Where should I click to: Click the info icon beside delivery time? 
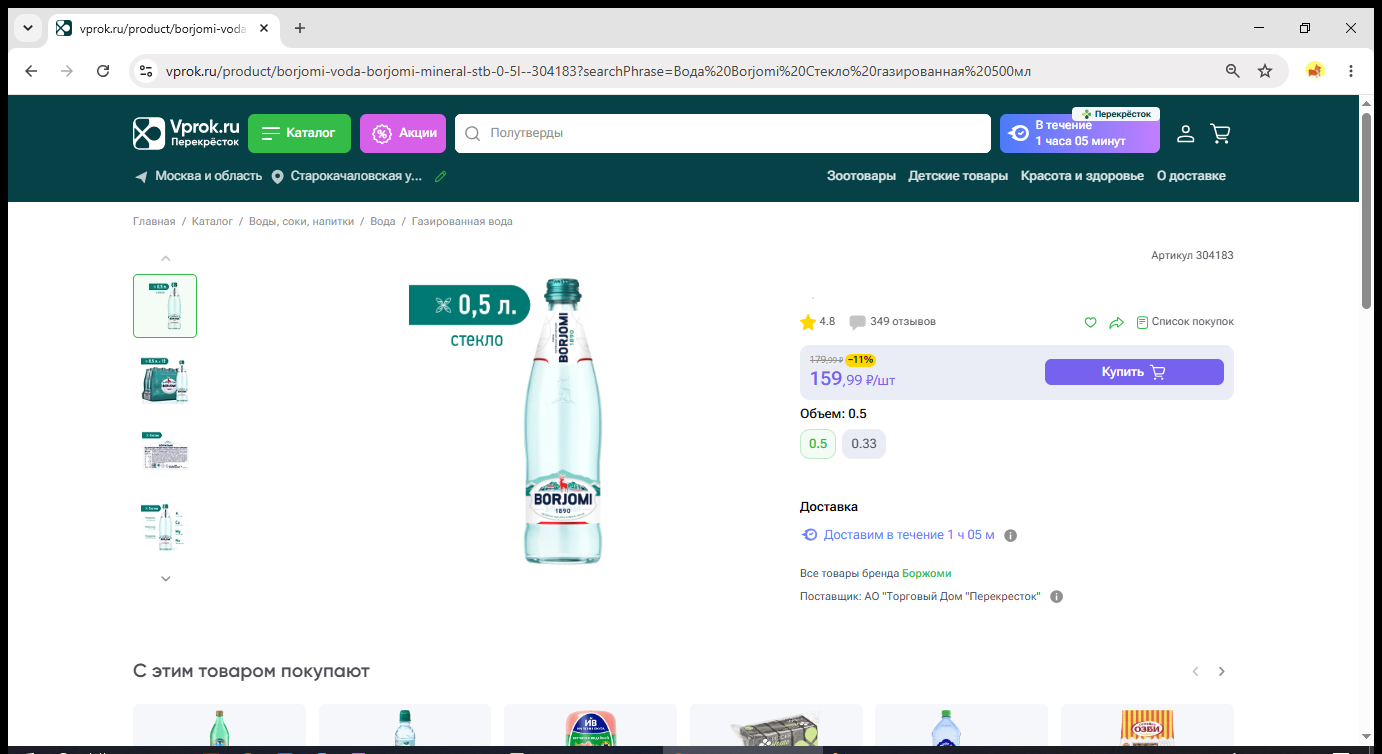coord(1010,536)
